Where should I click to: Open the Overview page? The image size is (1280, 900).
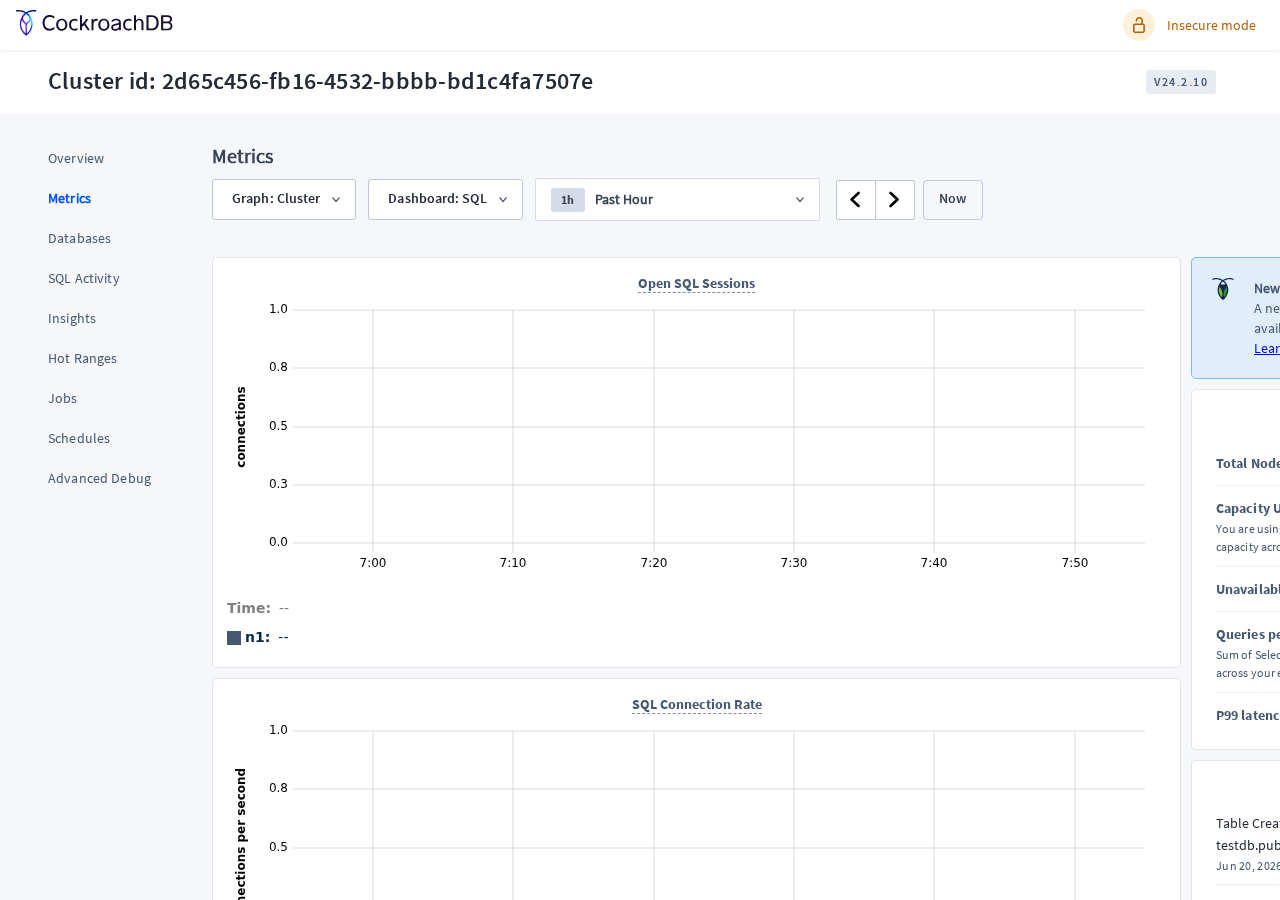[76, 158]
